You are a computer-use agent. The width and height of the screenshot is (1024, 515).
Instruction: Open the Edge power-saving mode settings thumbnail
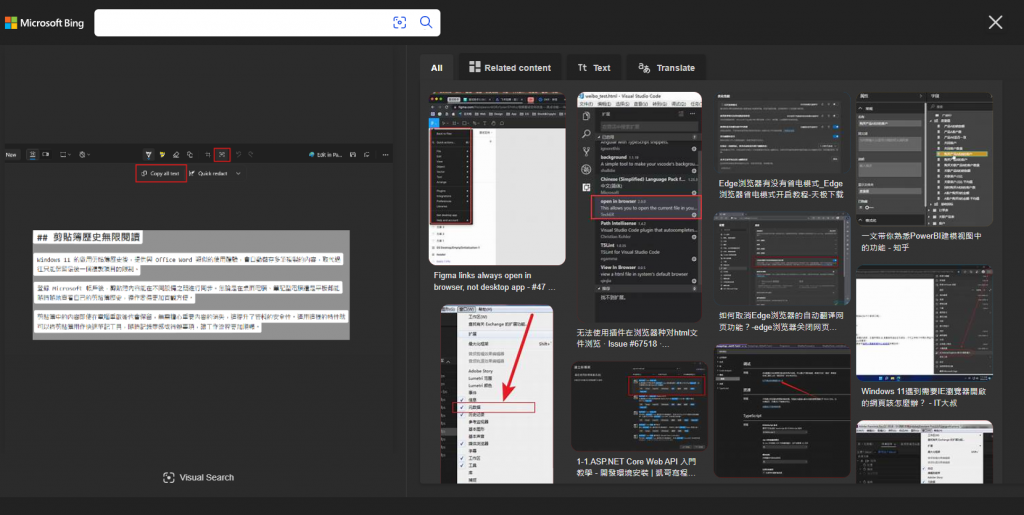782,133
